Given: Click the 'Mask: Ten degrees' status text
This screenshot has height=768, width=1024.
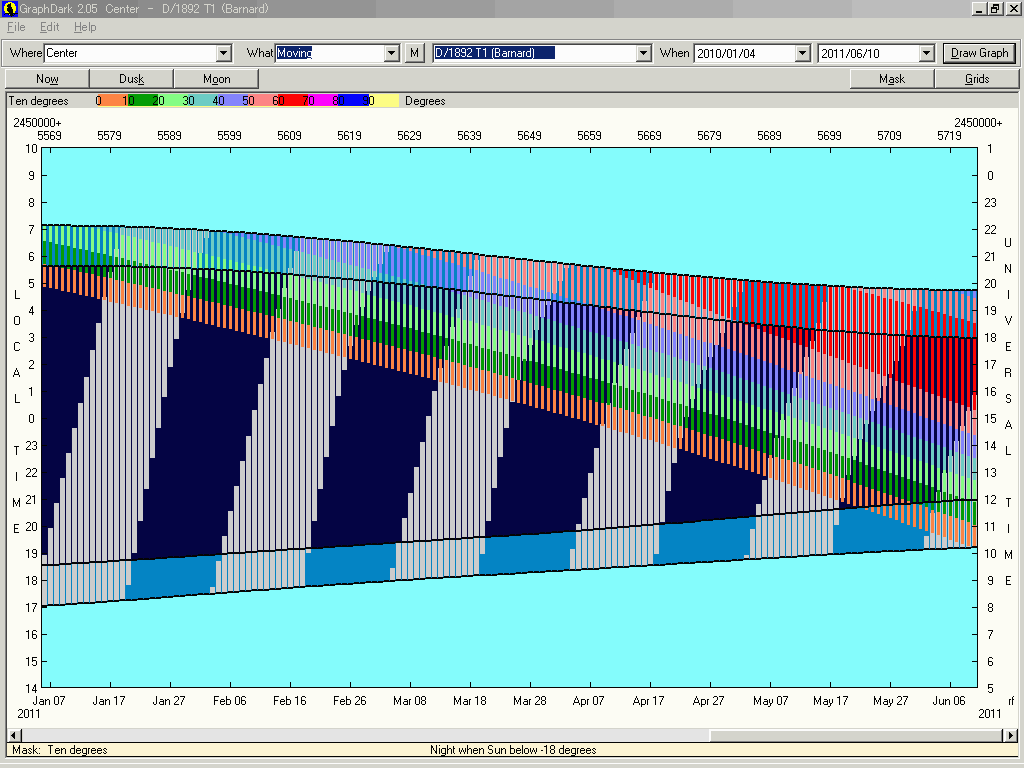Looking at the screenshot, I should 60,750.
